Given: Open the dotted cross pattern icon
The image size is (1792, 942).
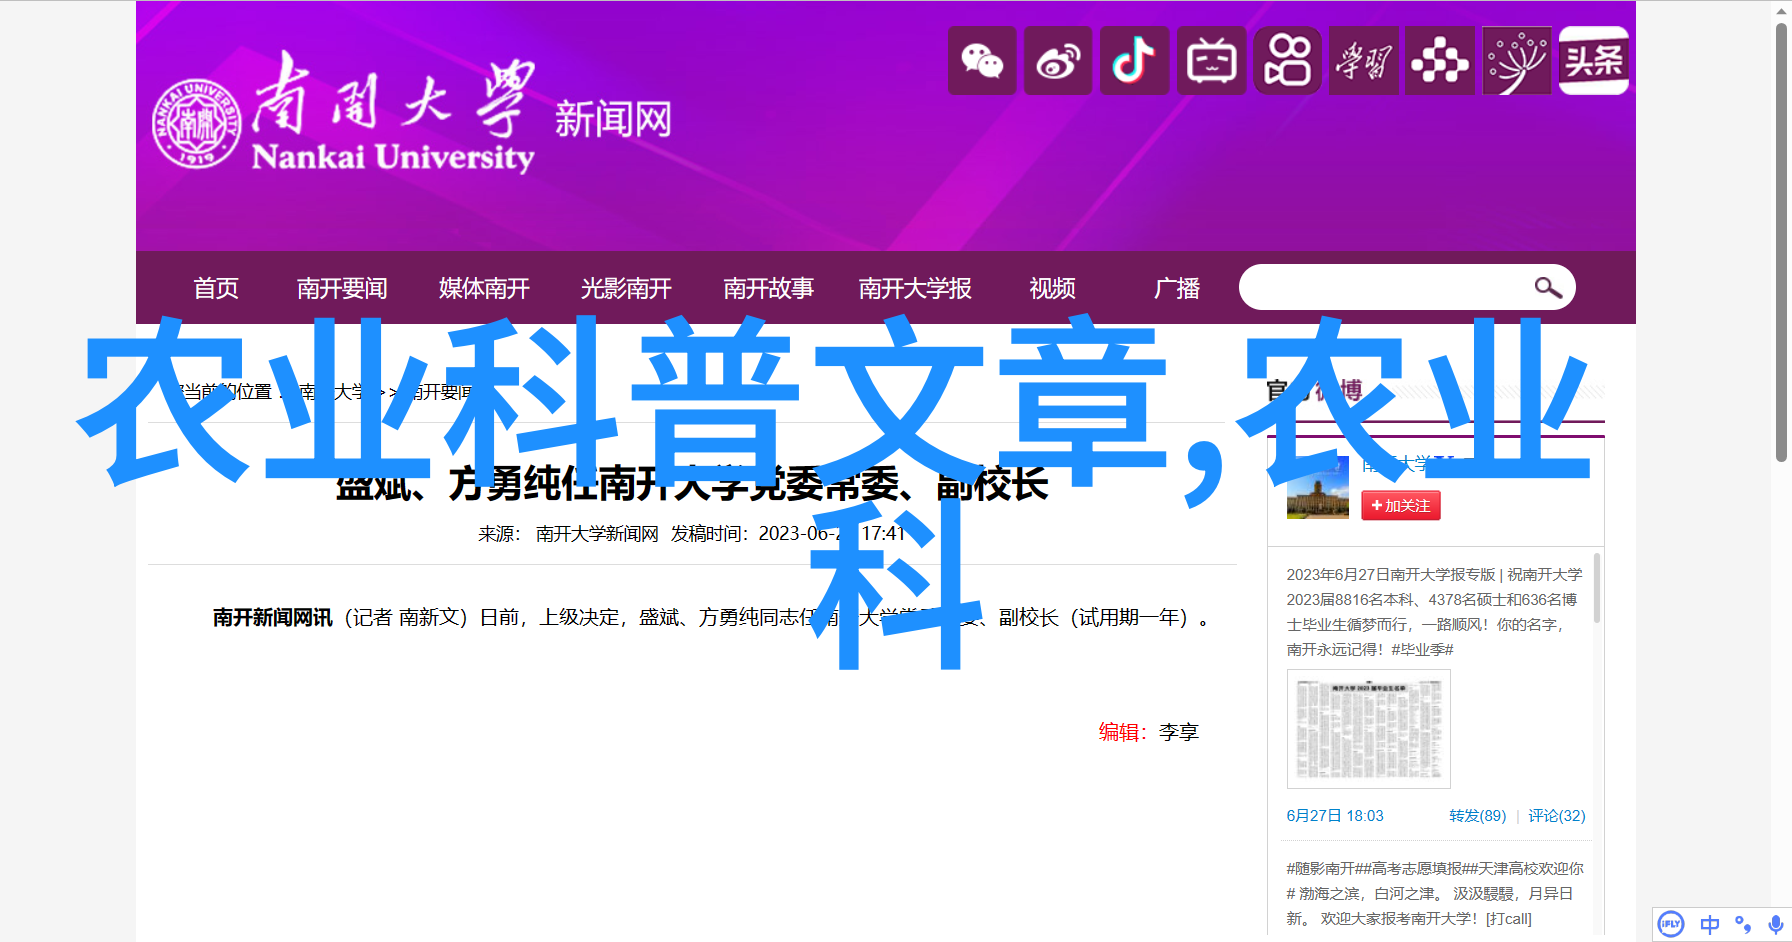Looking at the screenshot, I should coord(1440,61).
